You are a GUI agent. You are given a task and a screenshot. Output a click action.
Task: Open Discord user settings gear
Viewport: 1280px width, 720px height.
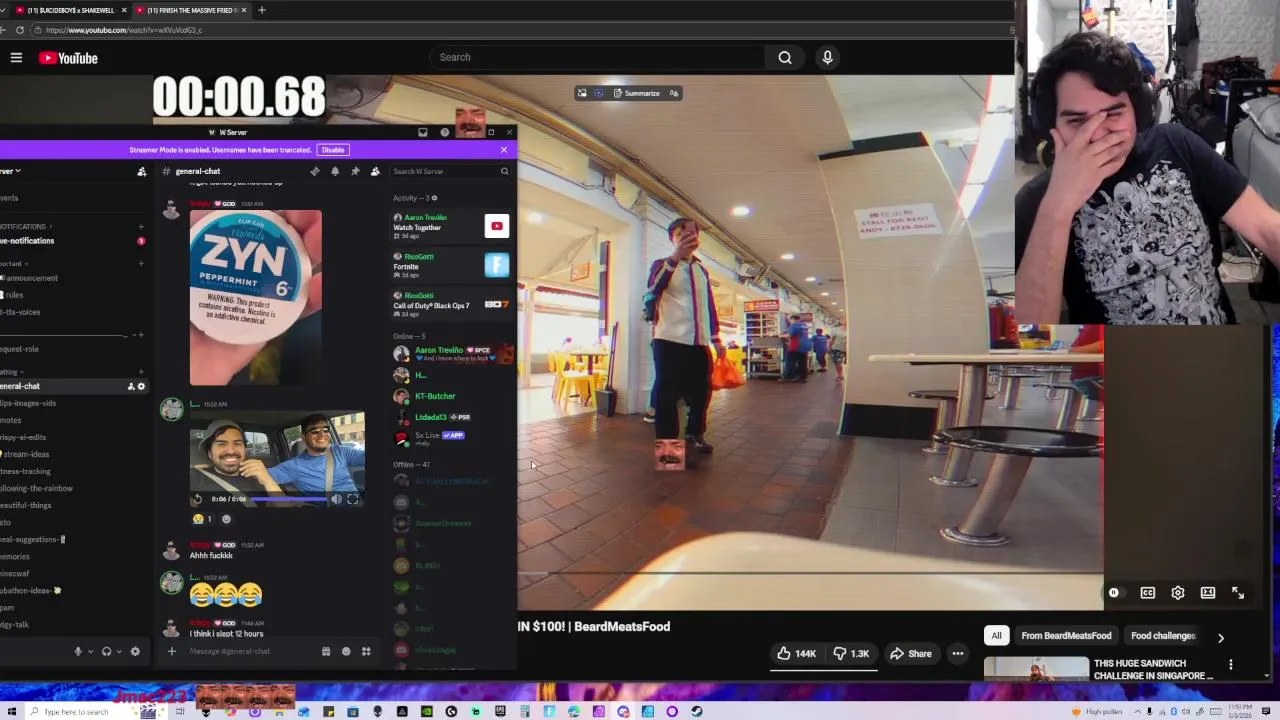(135, 651)
